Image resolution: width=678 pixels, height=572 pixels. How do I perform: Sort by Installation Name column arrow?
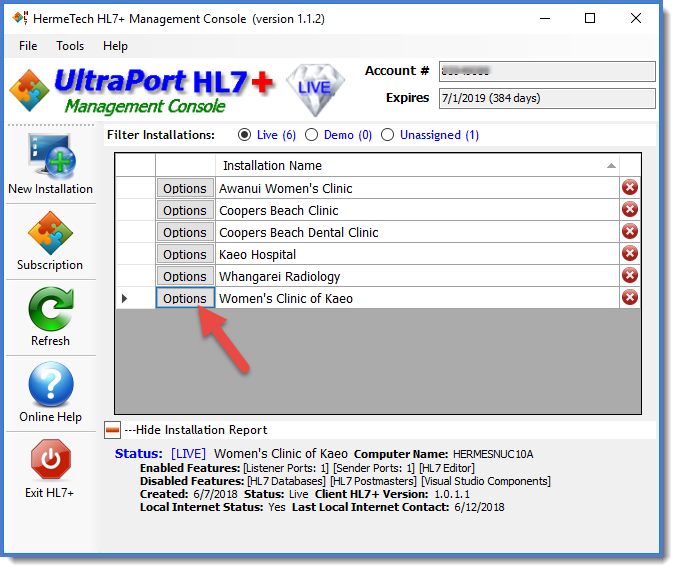[x=611, y=166]
